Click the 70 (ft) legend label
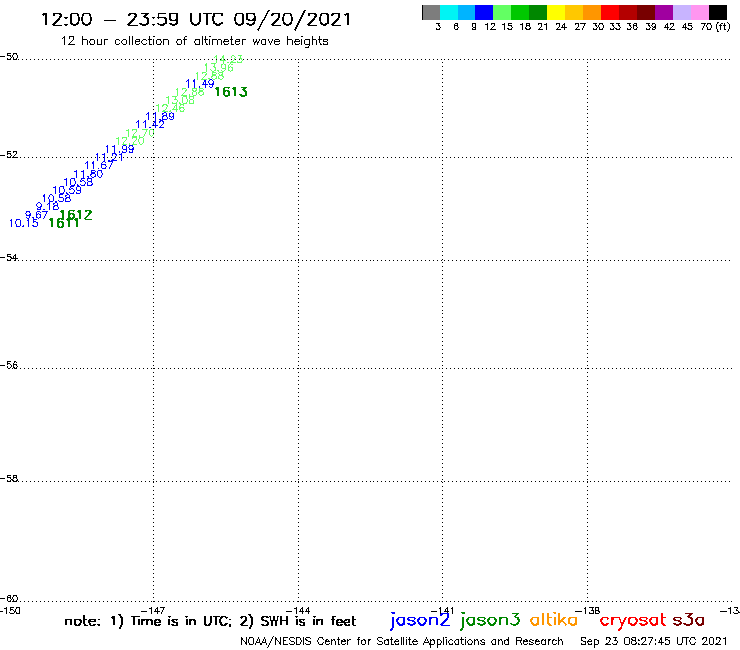Viewport: 740px width, 650px height. [x=715, y=27]
